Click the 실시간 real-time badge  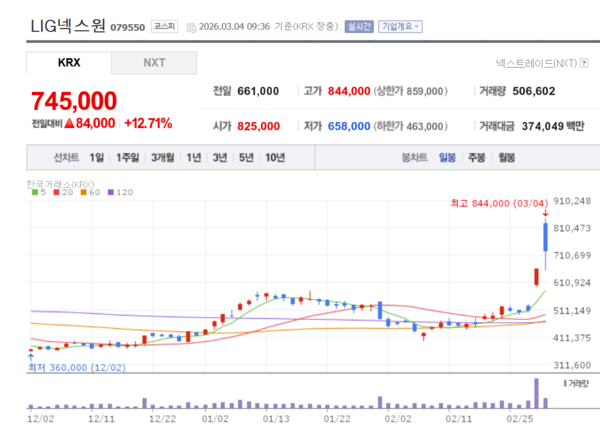pos(357,27)
